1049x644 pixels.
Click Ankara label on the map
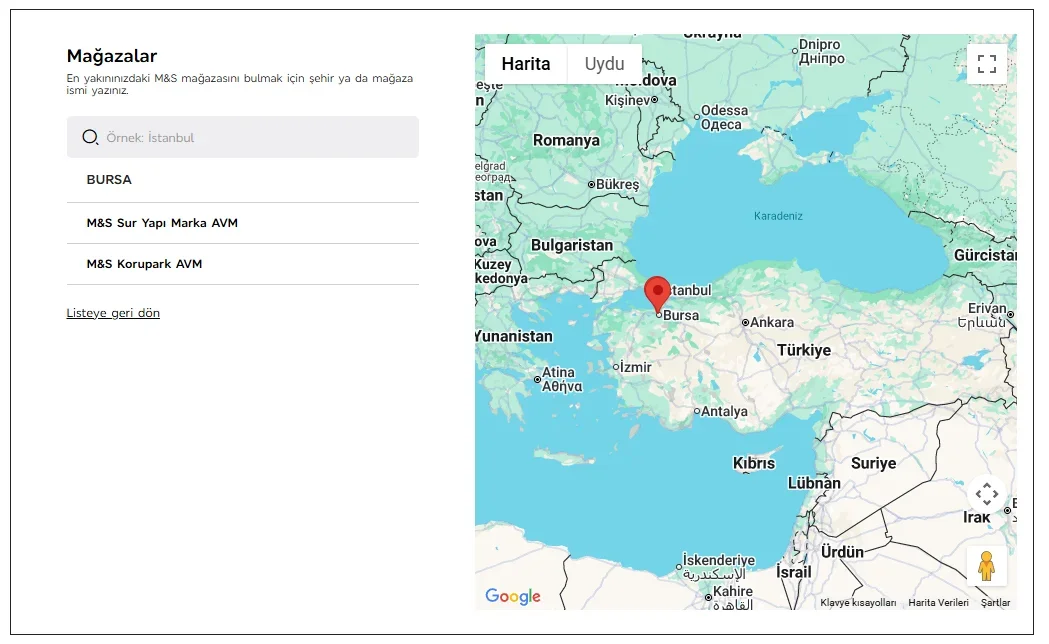click(771, 322)
